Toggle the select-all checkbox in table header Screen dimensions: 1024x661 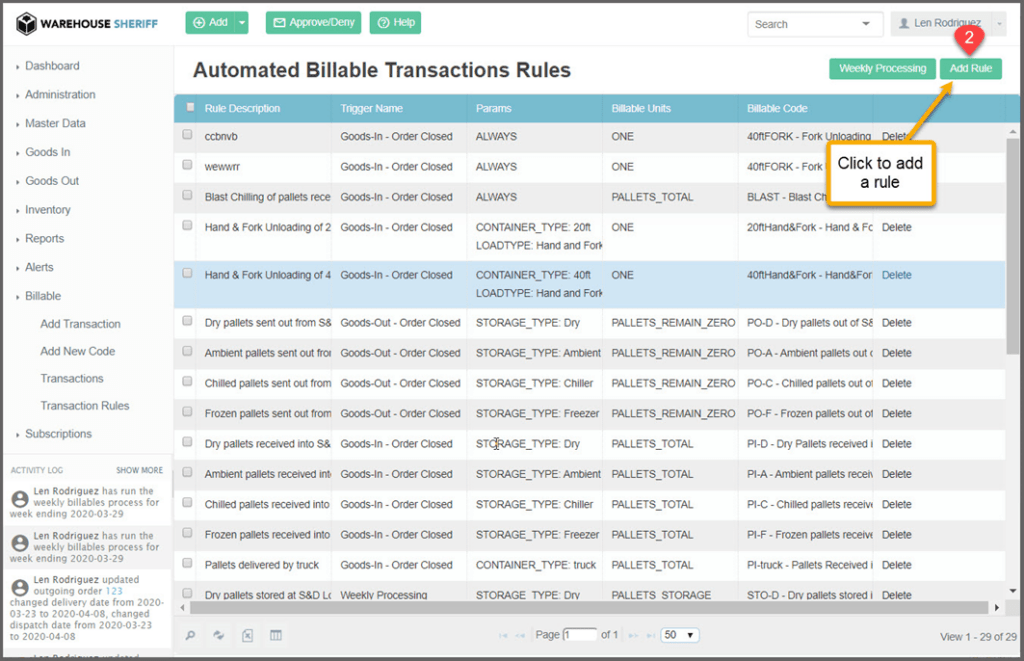[187, 106]
